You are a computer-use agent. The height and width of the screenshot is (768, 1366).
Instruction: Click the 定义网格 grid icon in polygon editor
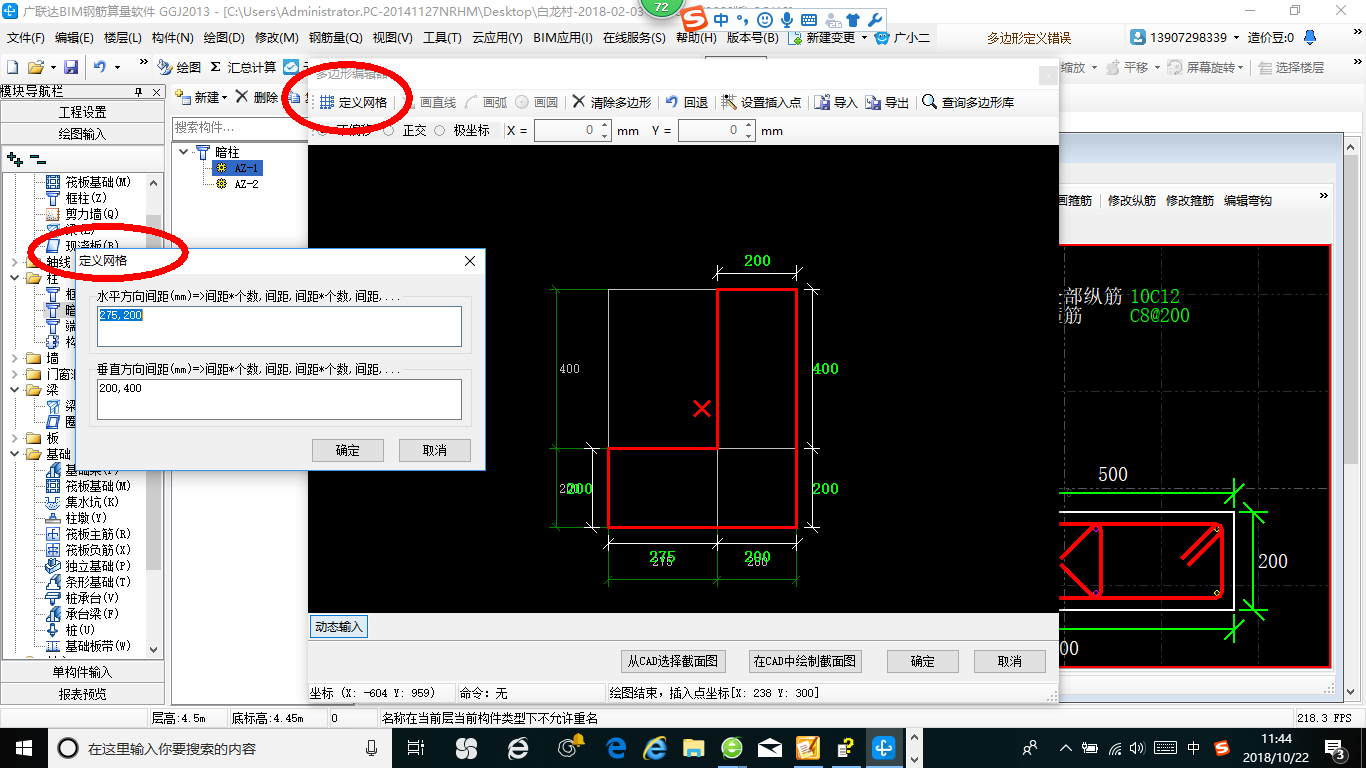[x=327, y=102]
